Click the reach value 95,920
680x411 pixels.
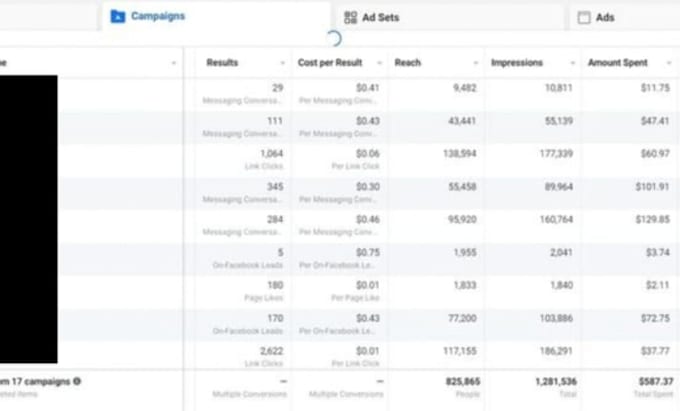click(x=462, y=219)
